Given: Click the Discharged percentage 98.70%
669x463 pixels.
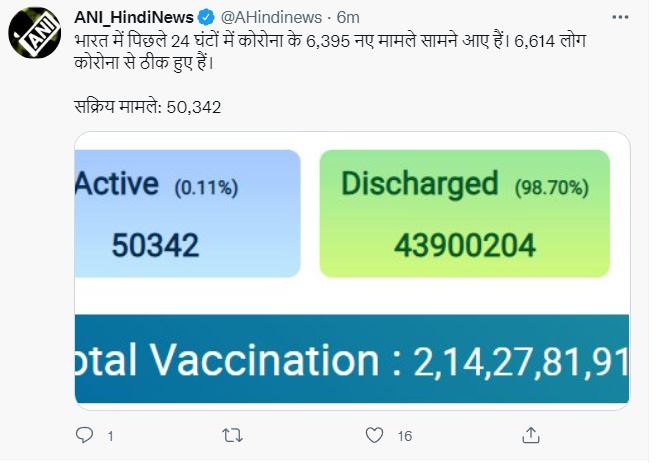Looking at the screenshot, I should pos(552,187).
